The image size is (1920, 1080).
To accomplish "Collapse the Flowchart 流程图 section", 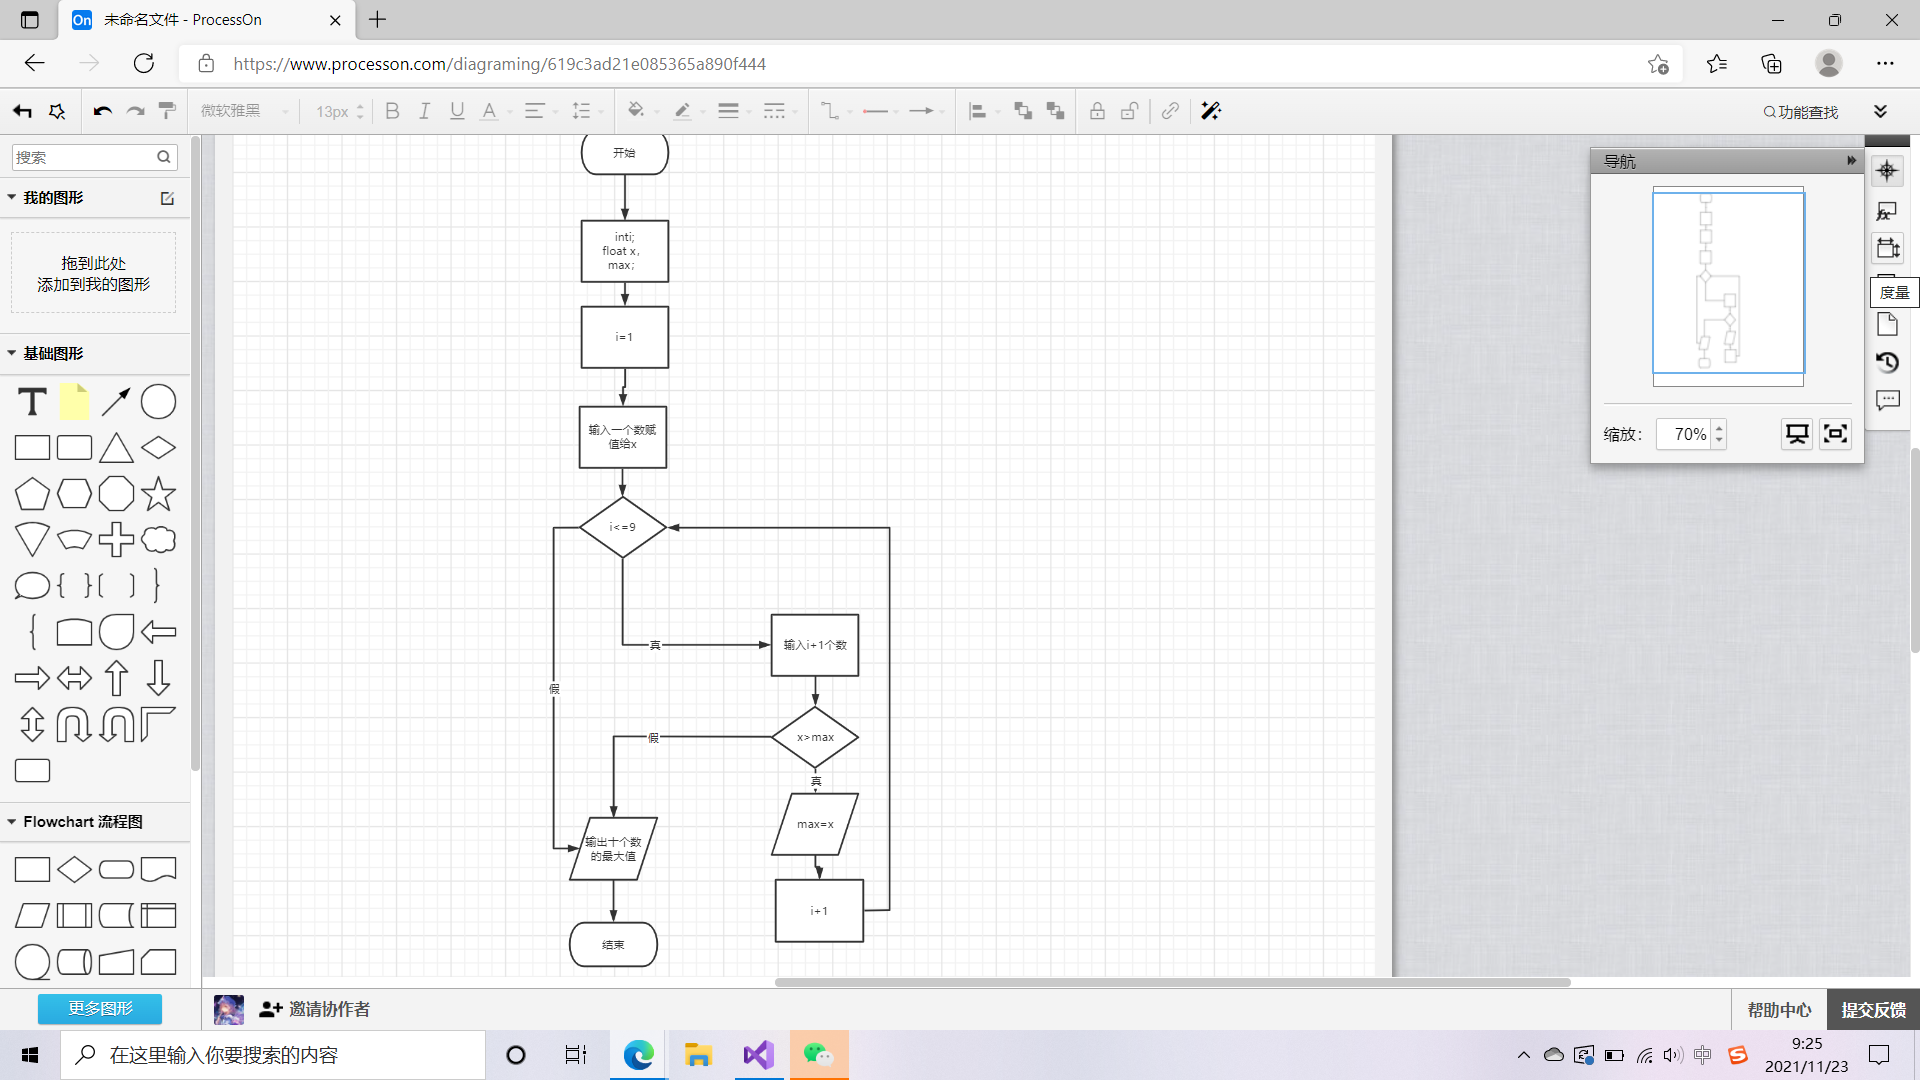I will point(82,821).
